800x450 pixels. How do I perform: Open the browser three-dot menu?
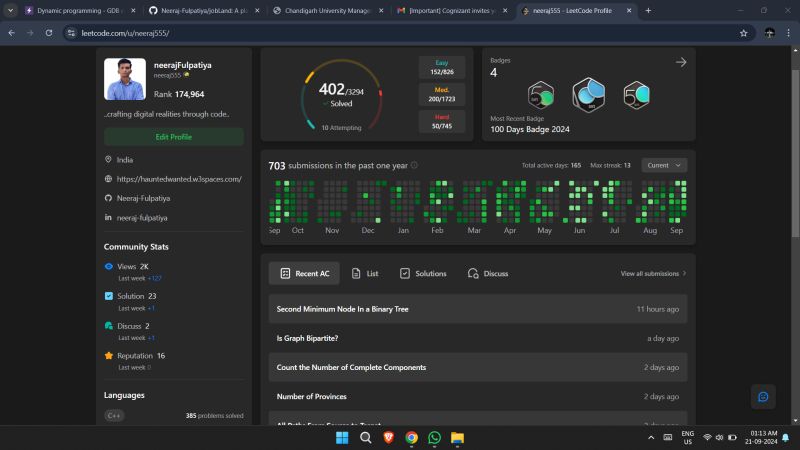tap(788, 33)
